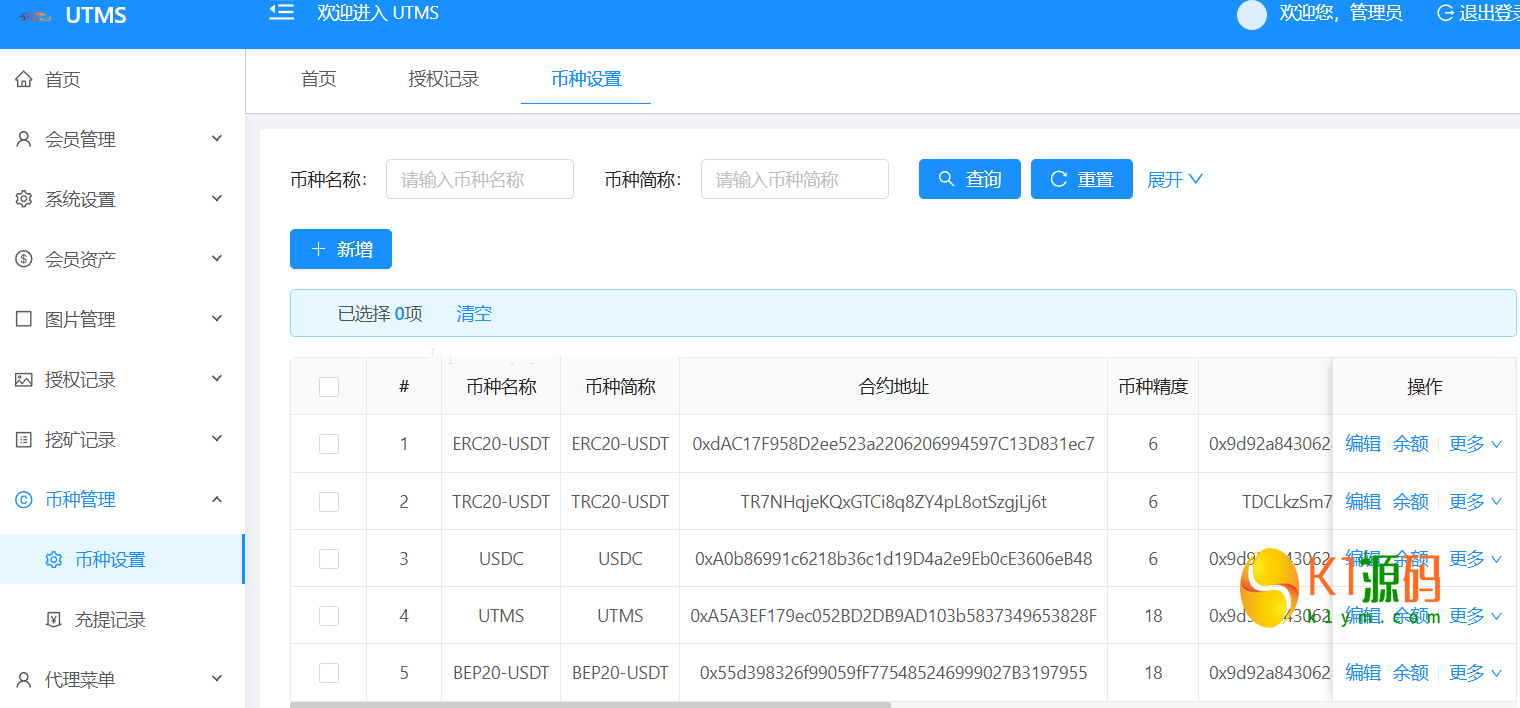Click the yen icon beside 充提记录
The height and width of the screenshot is (708, 1520).
click(54, 619)
